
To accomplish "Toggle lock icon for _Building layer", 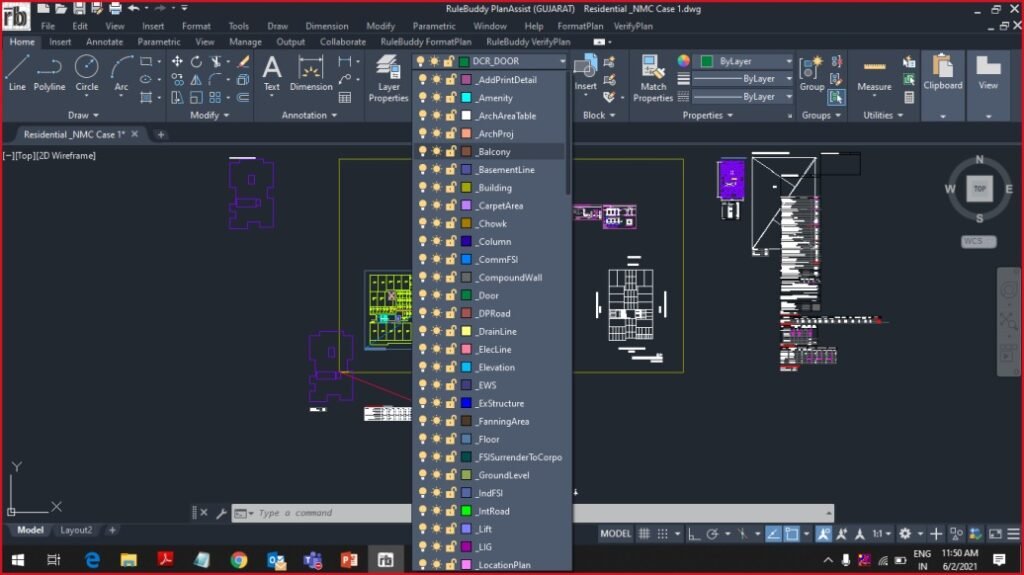I will point(451,188).
